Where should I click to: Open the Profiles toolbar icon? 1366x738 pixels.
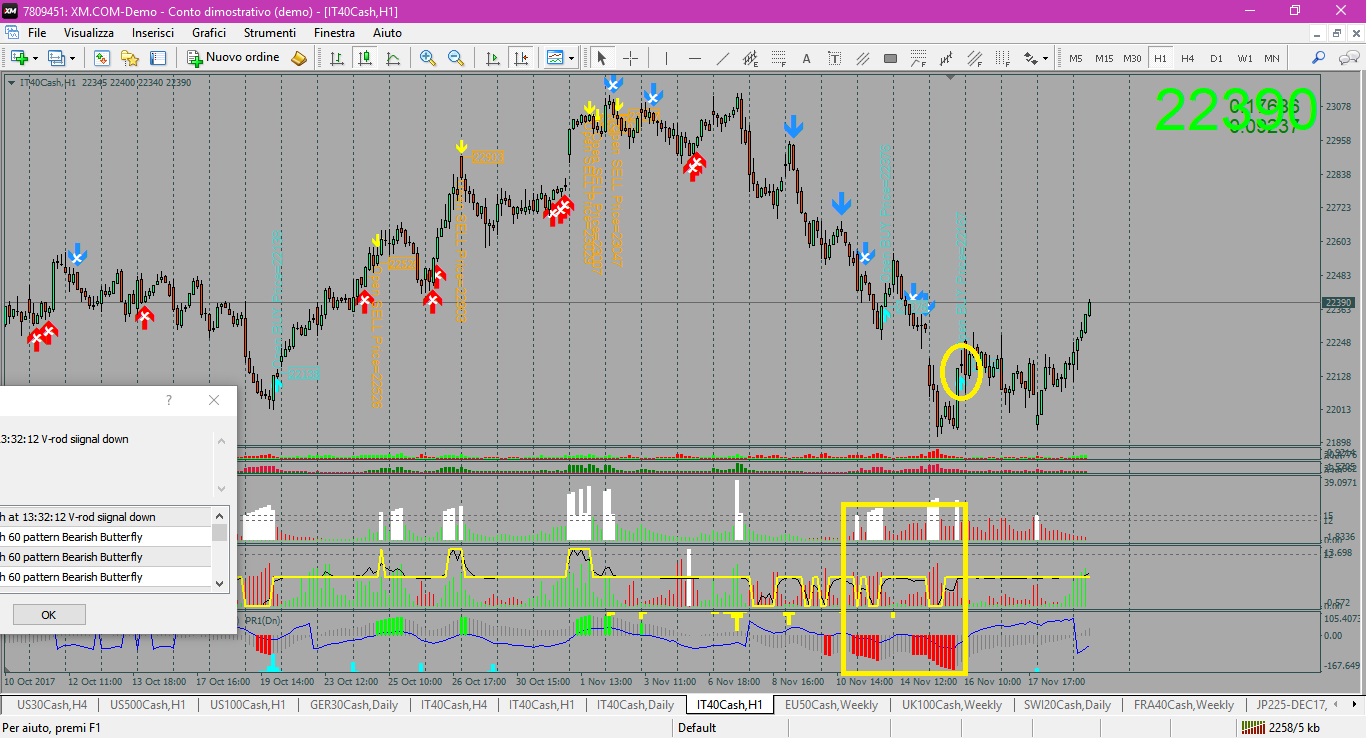coord(56,58)
